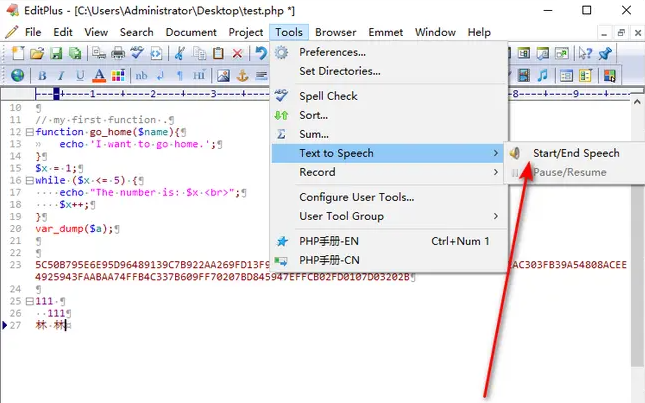Click the globe Browser icon
This screenshot has width=645, height=403.
point(17,75)
